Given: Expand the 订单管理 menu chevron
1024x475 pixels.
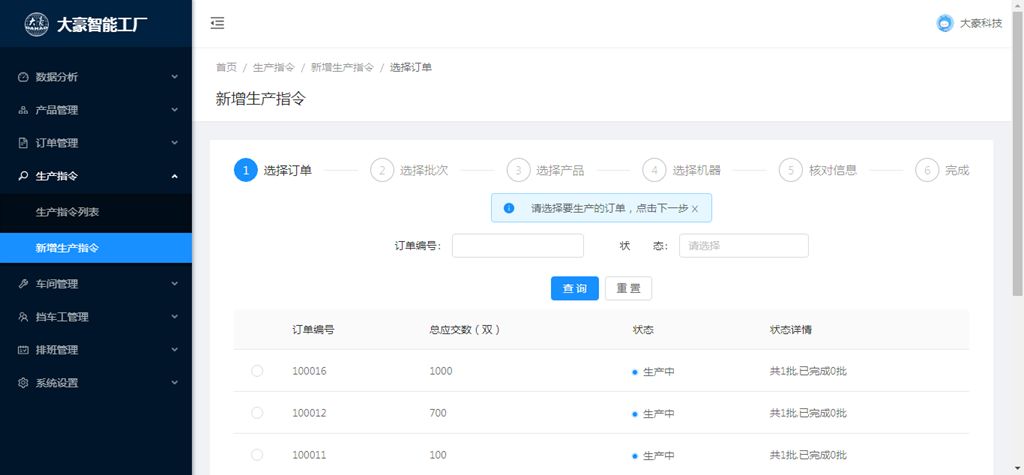Looking at the screenshot, I should (174, 143).
